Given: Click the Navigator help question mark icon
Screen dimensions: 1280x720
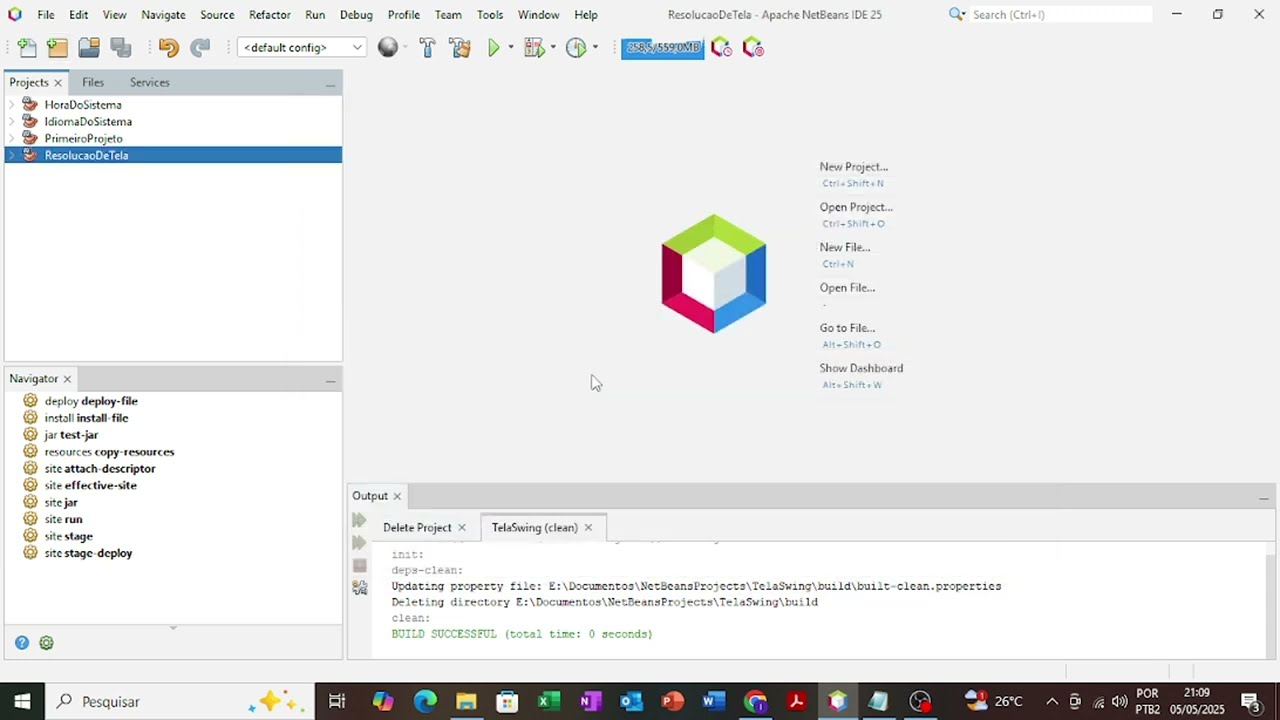Looking at the screenshot, I should [x=22, y=643].
